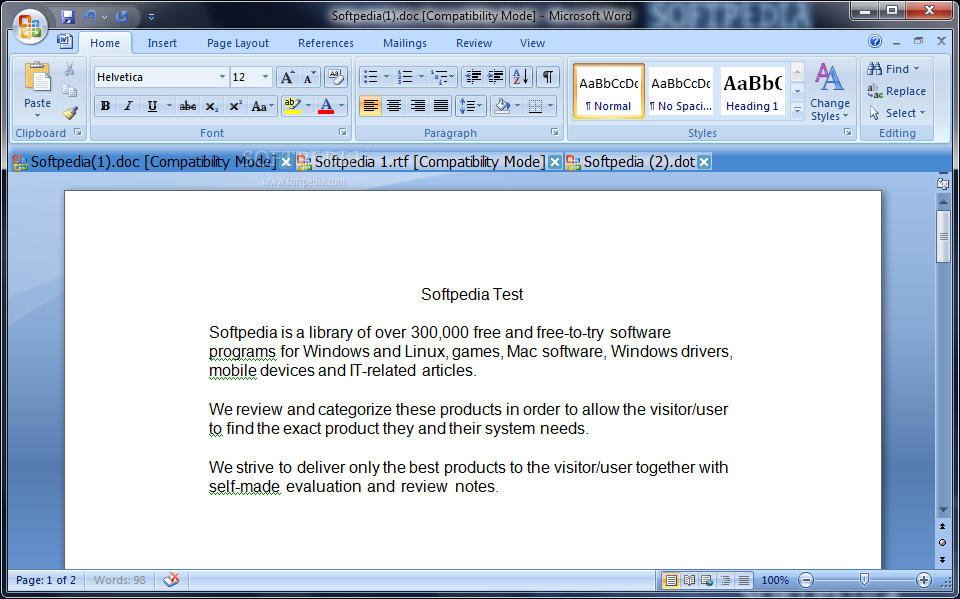The image size is (960, 599).
Task: Click Replace in Editing group
Action: (x=896, y=91)
